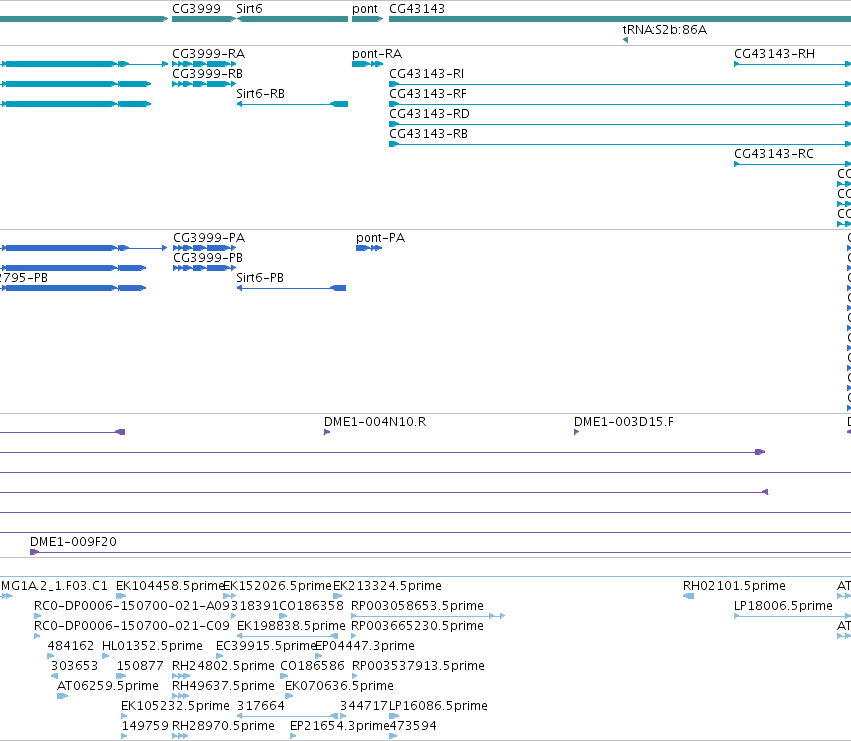Select the AT06259.5prime EST label
851x741 pixels.
click(107, 686)
